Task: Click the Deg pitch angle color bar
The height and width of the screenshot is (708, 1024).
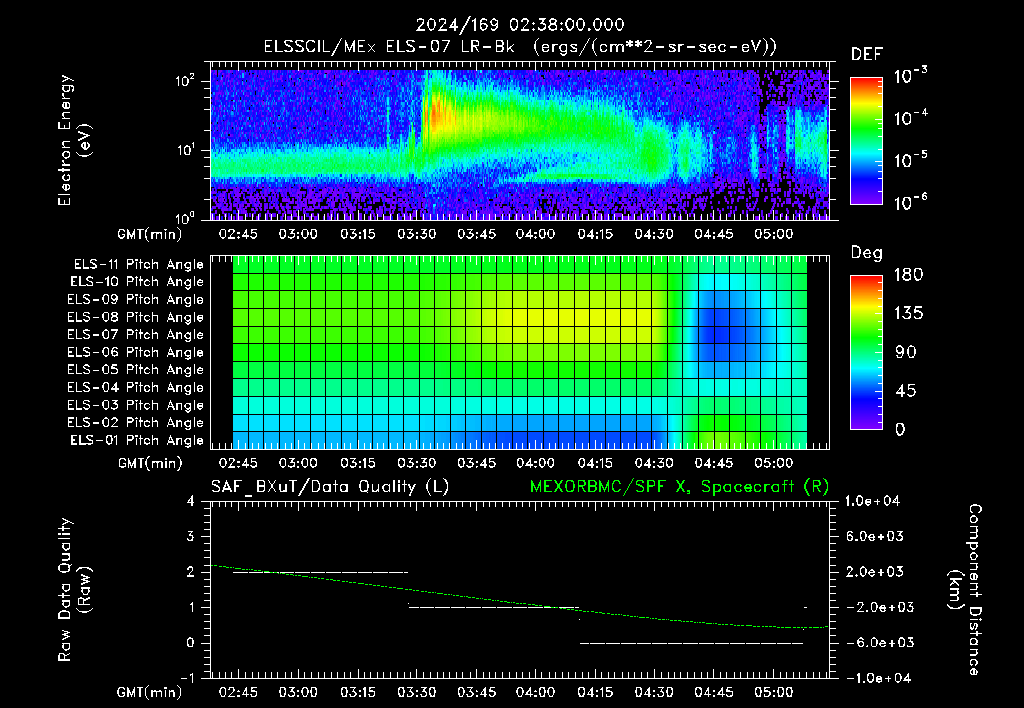Action: tap(866, 353)
